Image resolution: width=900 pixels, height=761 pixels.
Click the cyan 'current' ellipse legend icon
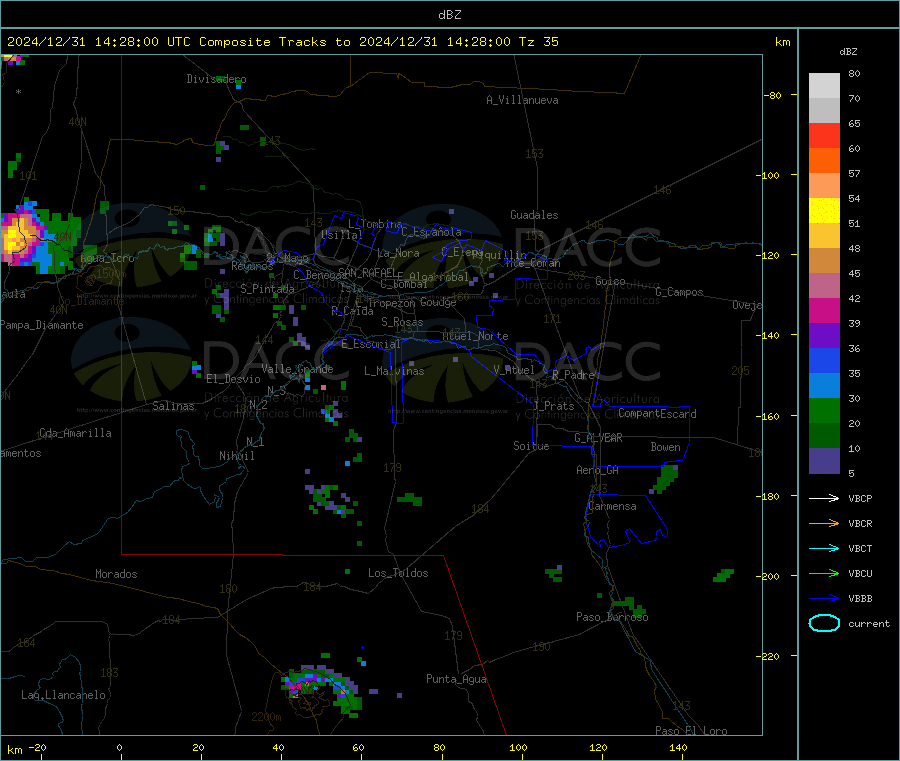[x=824, y=623]
